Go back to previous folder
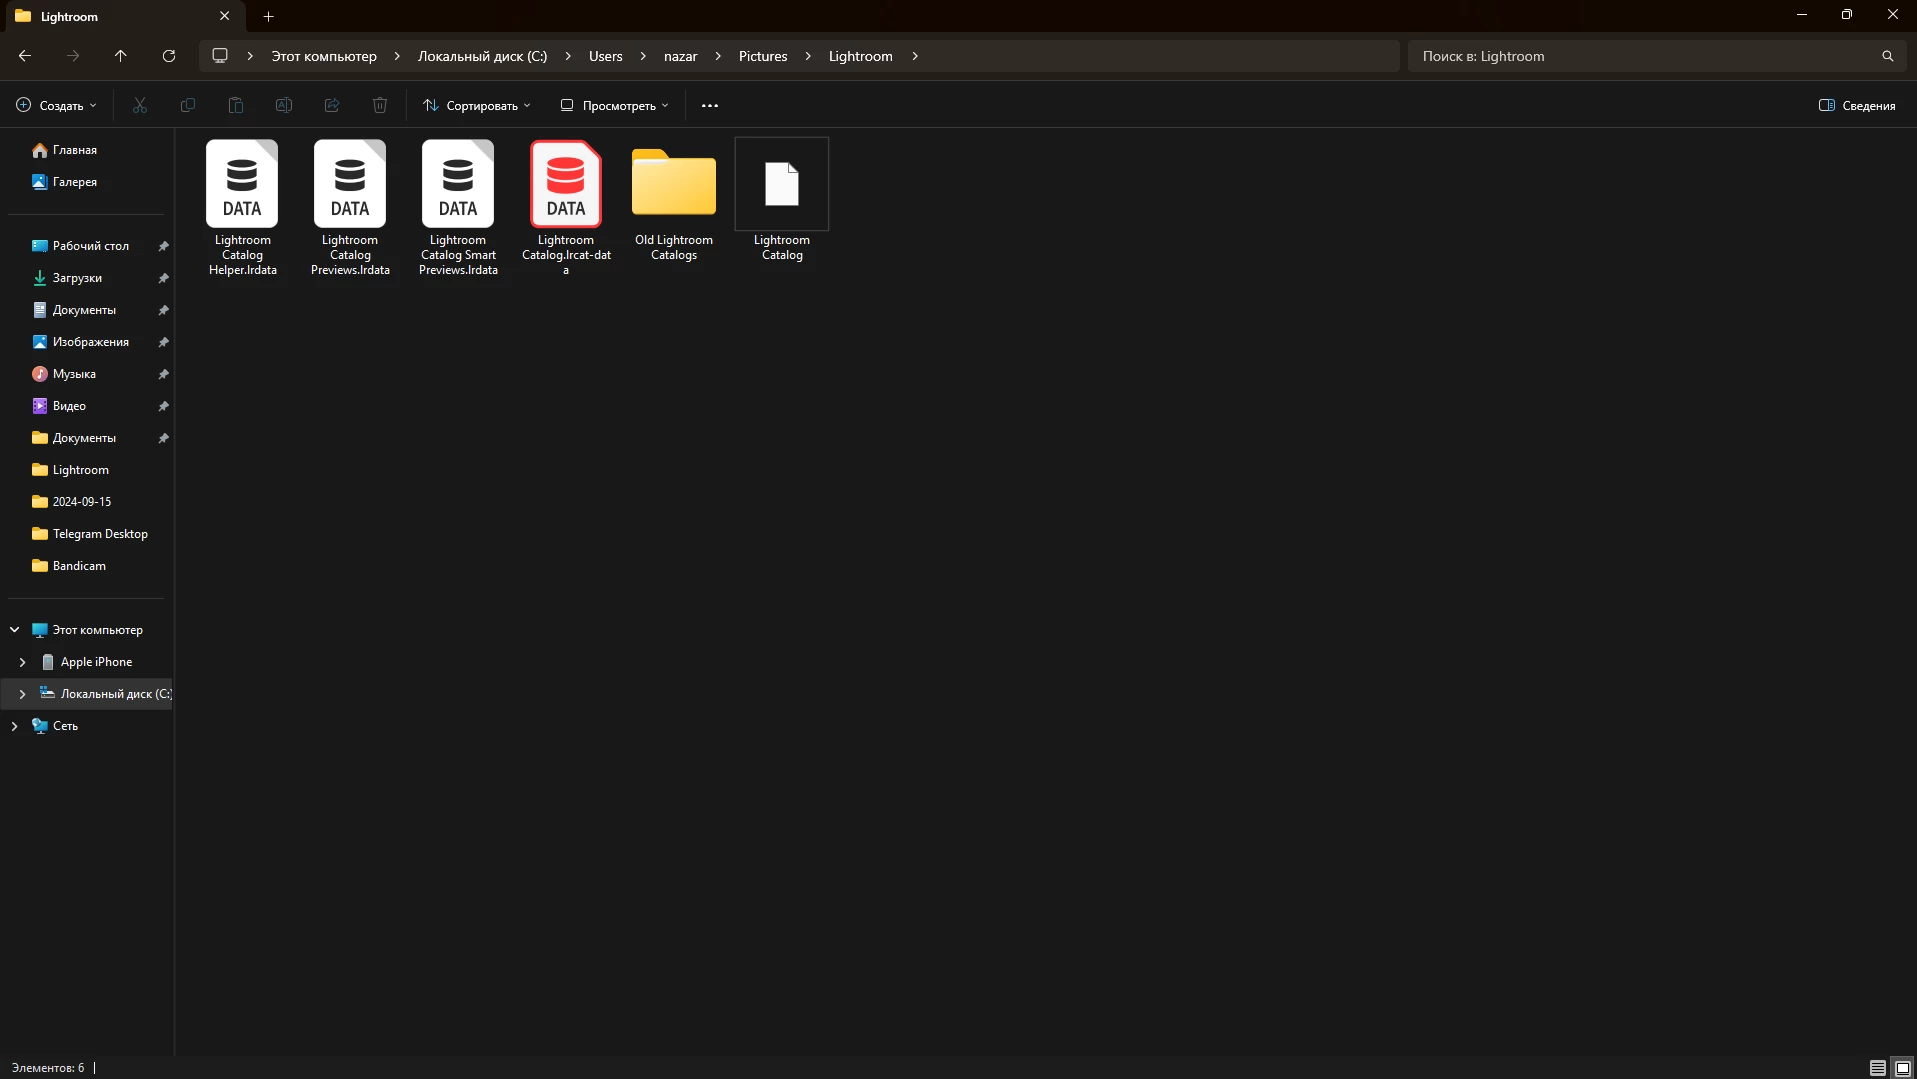The image size is (1917, 1079). coord(25,56)
